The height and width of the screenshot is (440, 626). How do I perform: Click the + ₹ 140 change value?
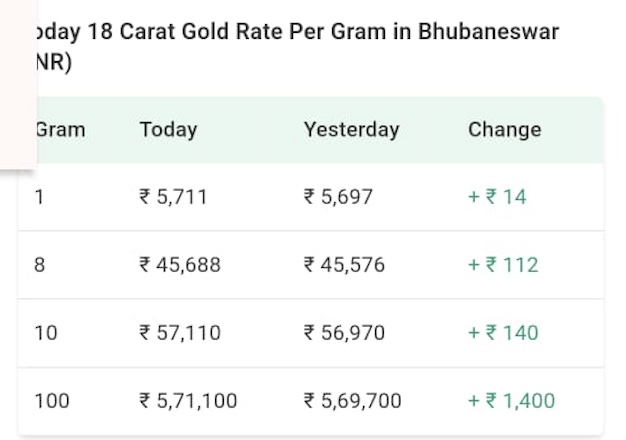pos(503,333)
